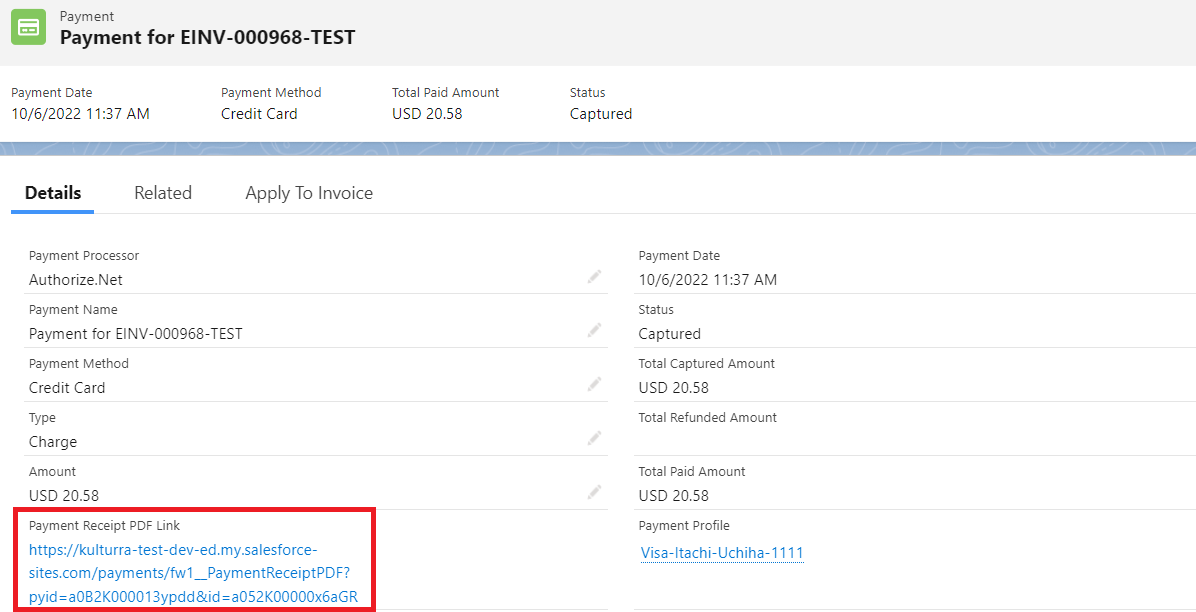1196x612 pixels.
Task: Edit the Amount field with its pencil icon
Action: (595, 492)
